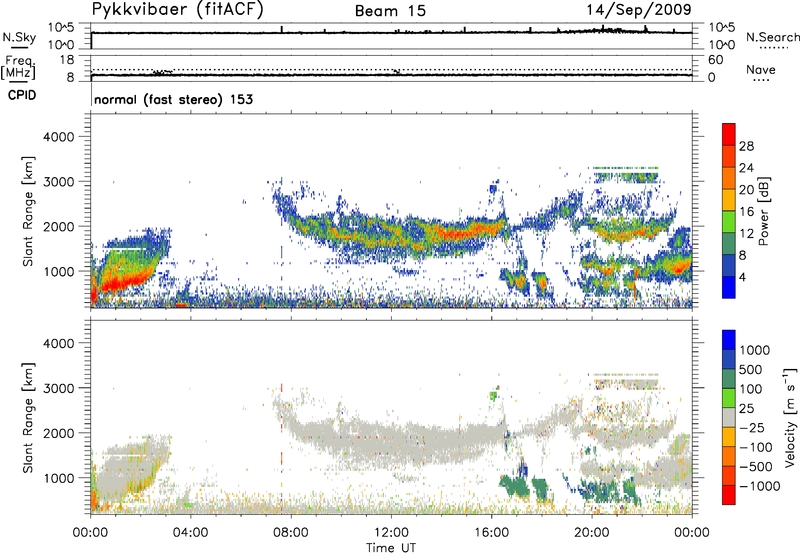Click the 4000 tick on the power panel axis

point(59,137)
